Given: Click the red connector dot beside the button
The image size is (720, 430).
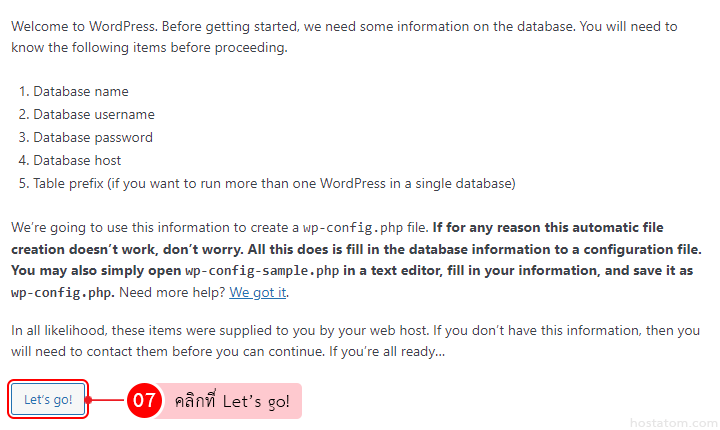Looking at the screenshot, I should pos(89,401).
